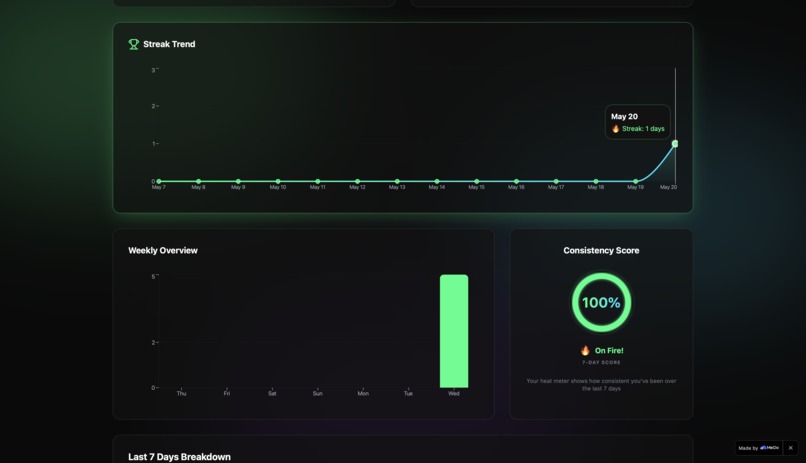Close the Made by badge with the X
The width and height of the screenshot is (806, 463).
click(x=791, y=448)
